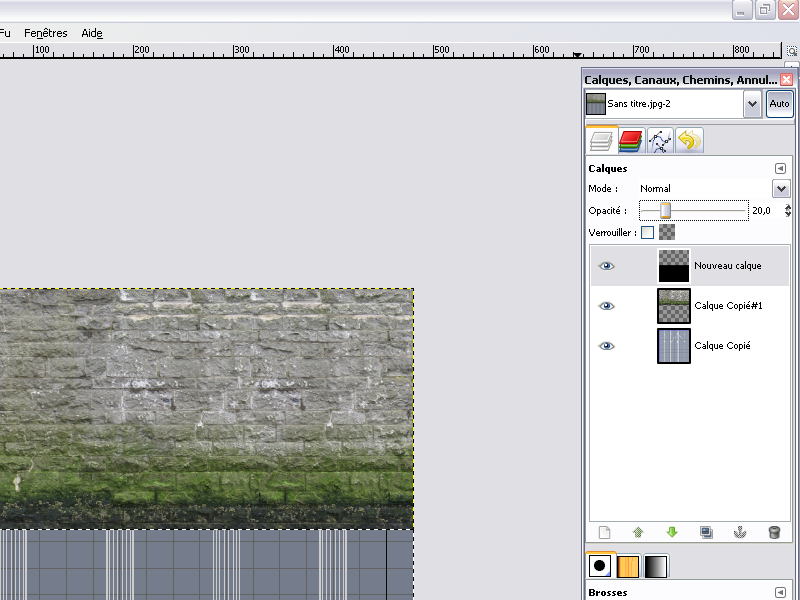Viewport: 800px width, 600px height.
Task: Delete the layer using the trash icon
Action: pos(774,533)
